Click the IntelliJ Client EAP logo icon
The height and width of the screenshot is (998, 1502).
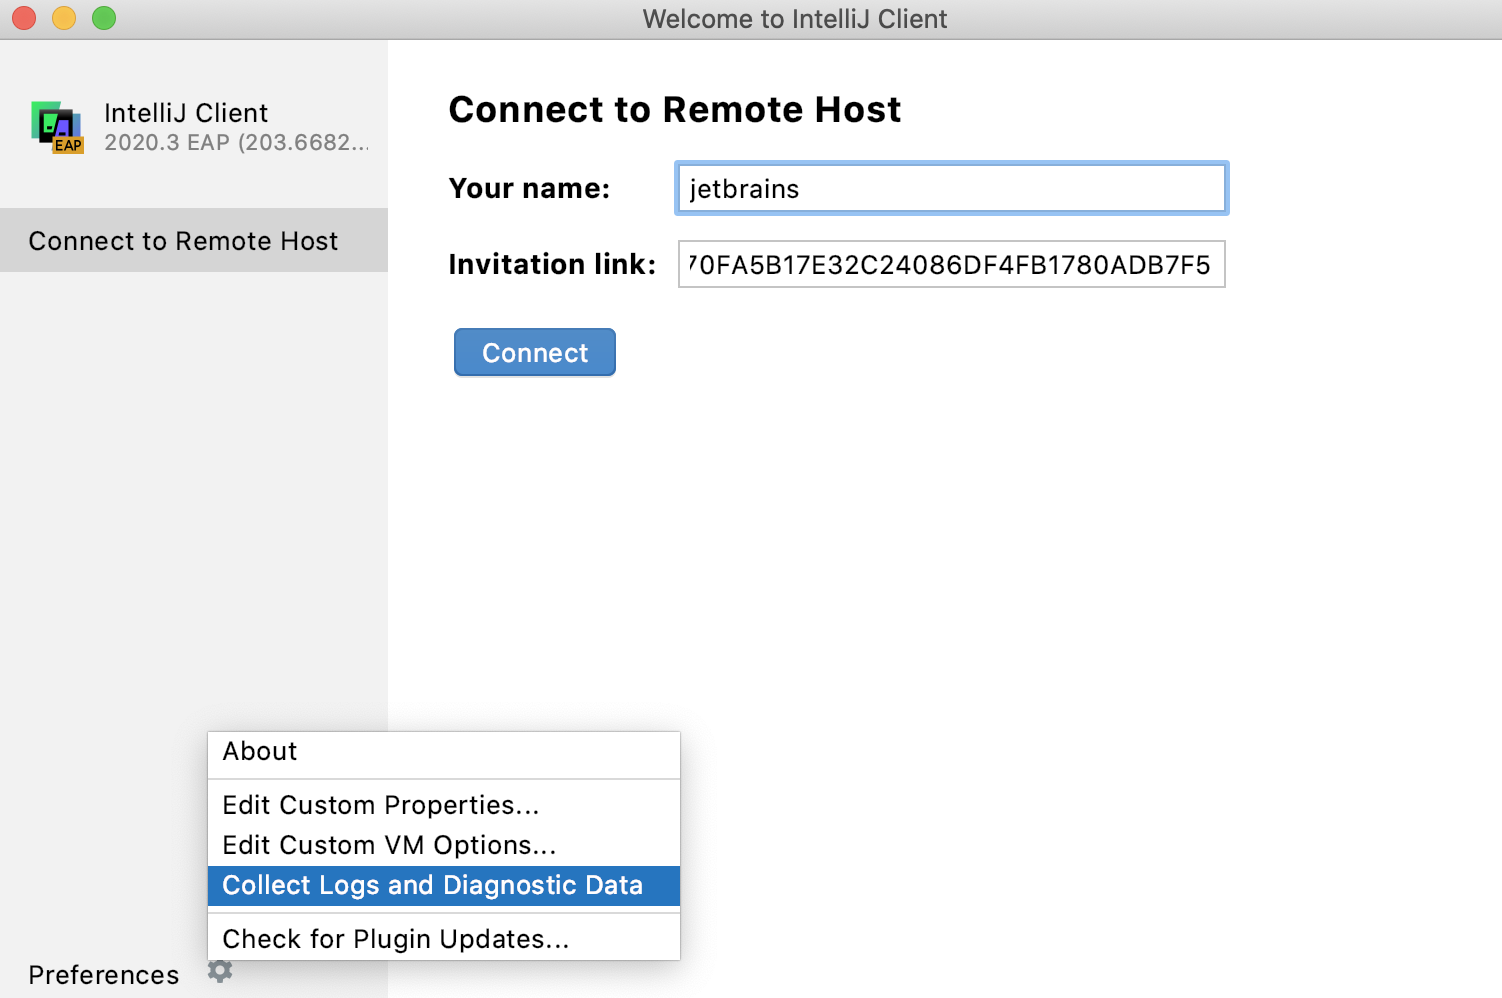coord(57,127)
